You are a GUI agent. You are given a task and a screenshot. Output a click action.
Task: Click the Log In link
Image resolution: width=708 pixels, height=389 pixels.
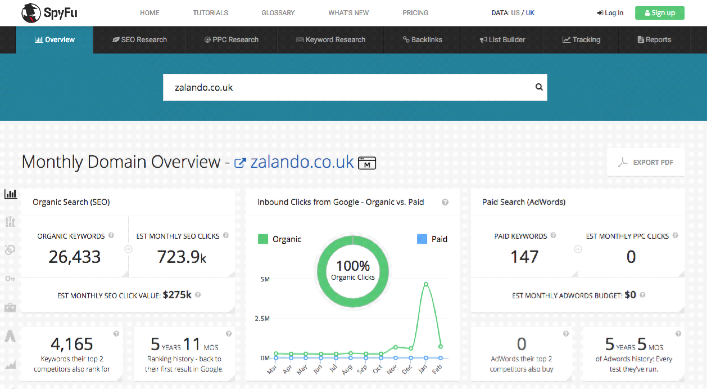(610, 13)
